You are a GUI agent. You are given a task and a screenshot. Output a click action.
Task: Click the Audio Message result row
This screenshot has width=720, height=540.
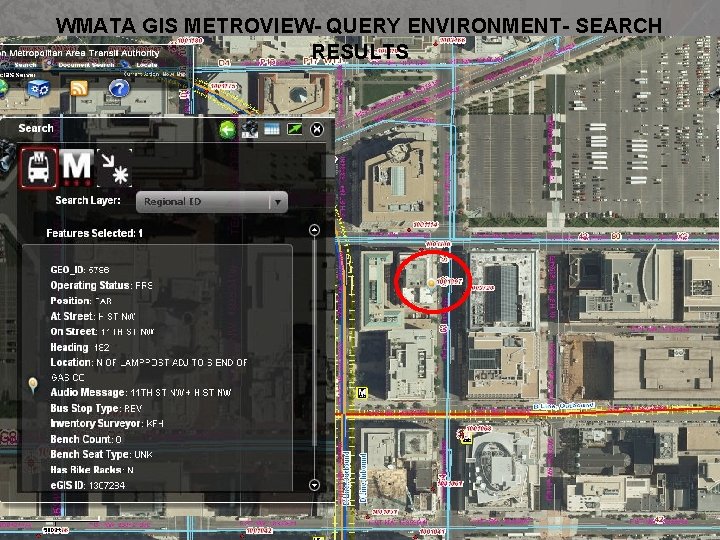click(x=141, y=393)
